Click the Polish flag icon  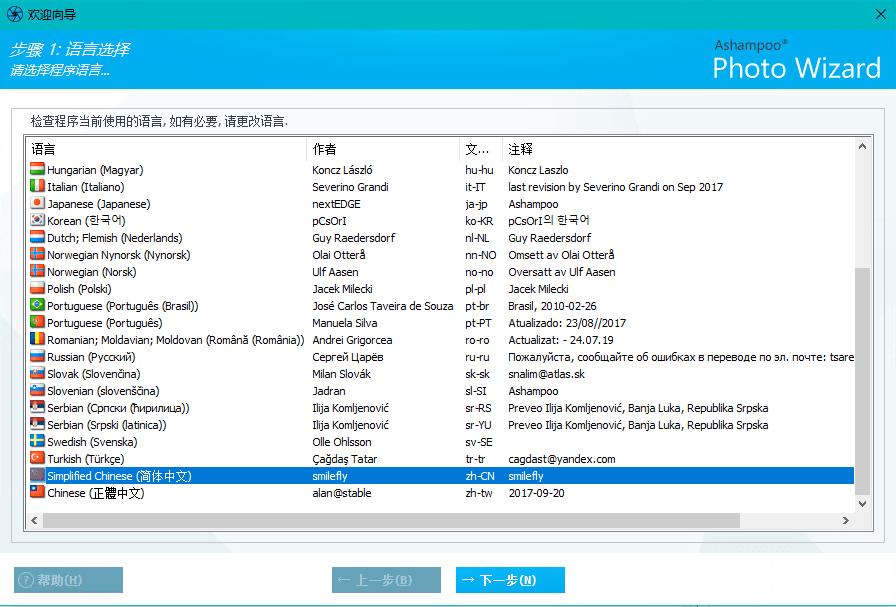pos(37,289)
